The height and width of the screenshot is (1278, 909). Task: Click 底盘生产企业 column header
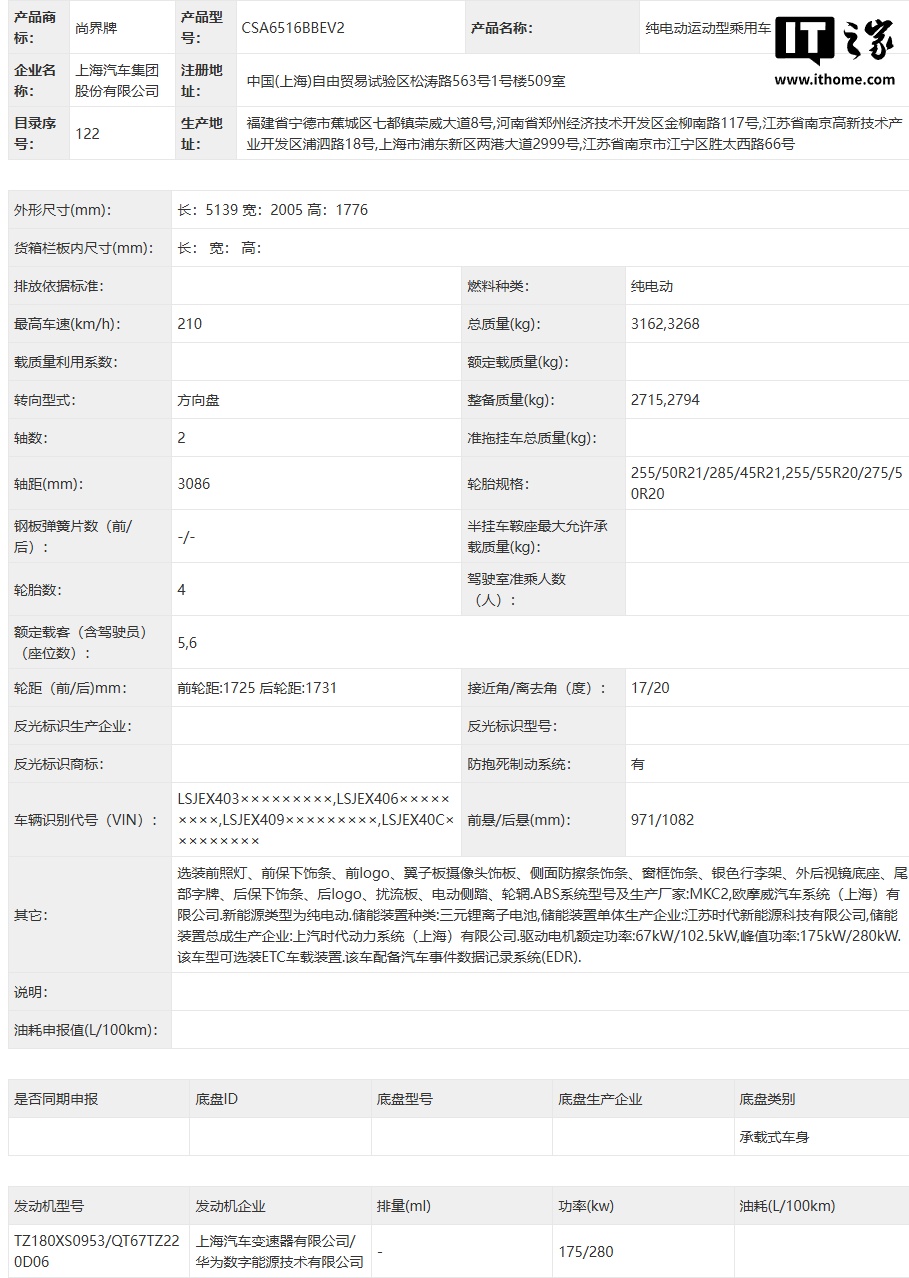coord(600,1099)
